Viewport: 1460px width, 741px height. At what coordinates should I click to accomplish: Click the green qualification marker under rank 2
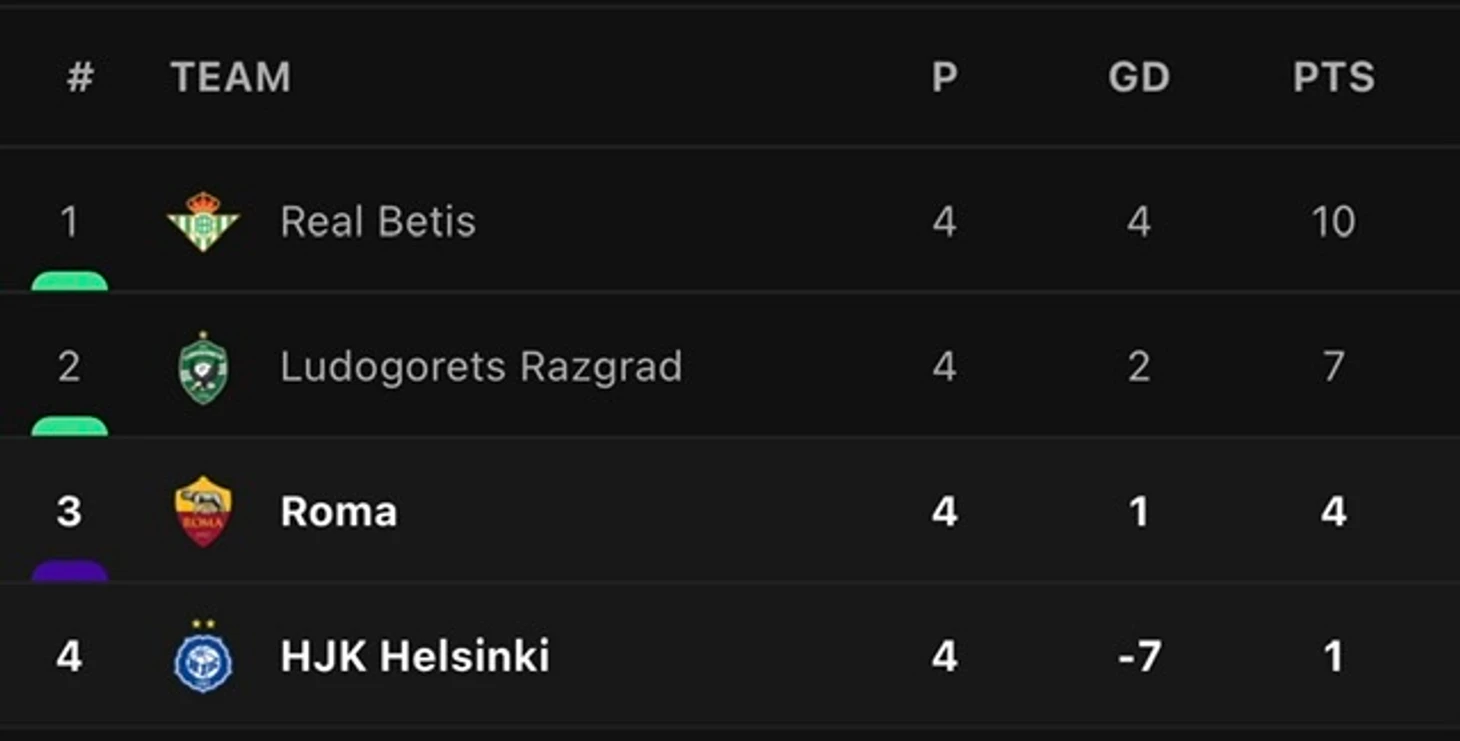point(69,426)
